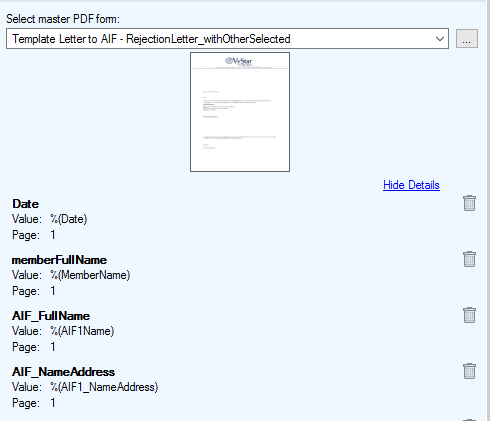Delete AIF_NameAddress field via trash icon
490x421 pixels.
pos(469,371)
